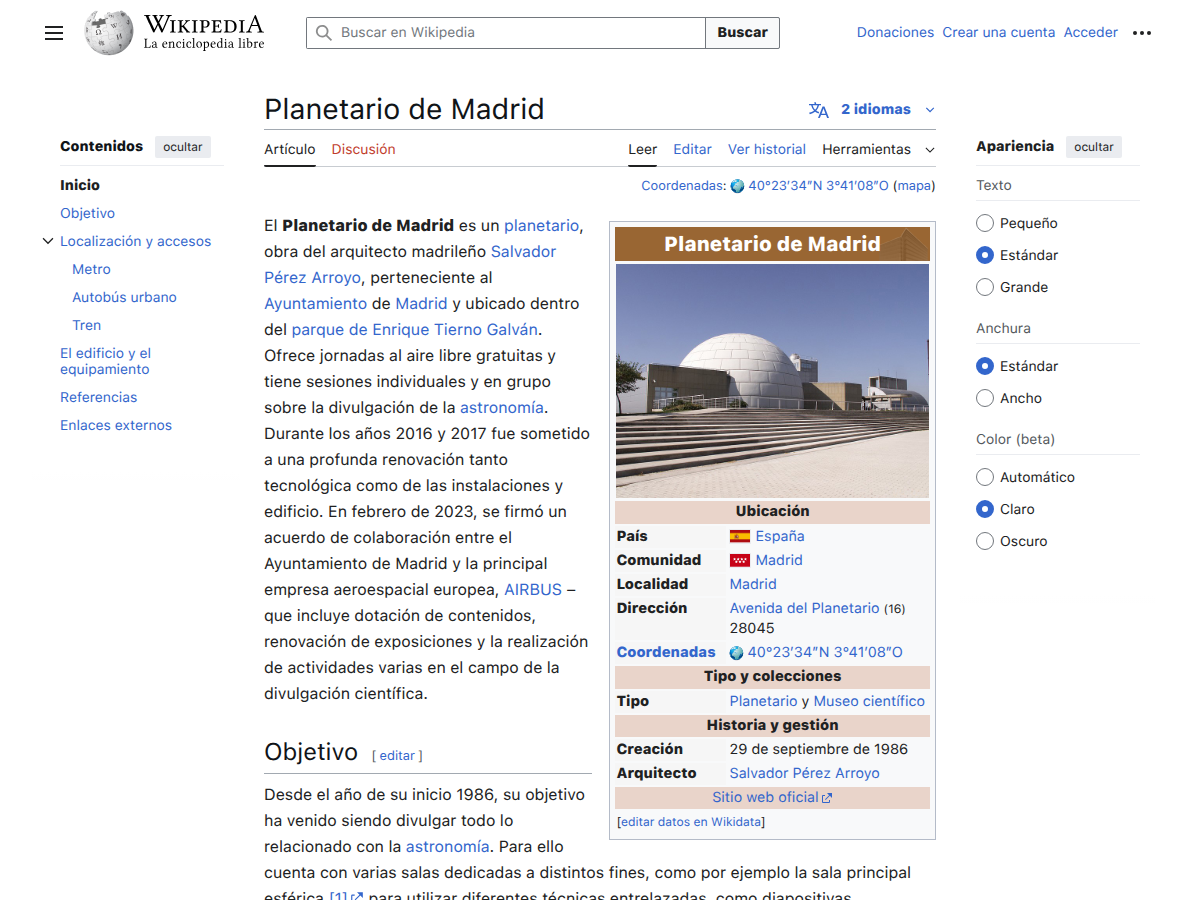Image resolution: width=1200 pixels, height=900 pixels.
Task: Open the Crear una cuenta link
Action: (998, 32)
